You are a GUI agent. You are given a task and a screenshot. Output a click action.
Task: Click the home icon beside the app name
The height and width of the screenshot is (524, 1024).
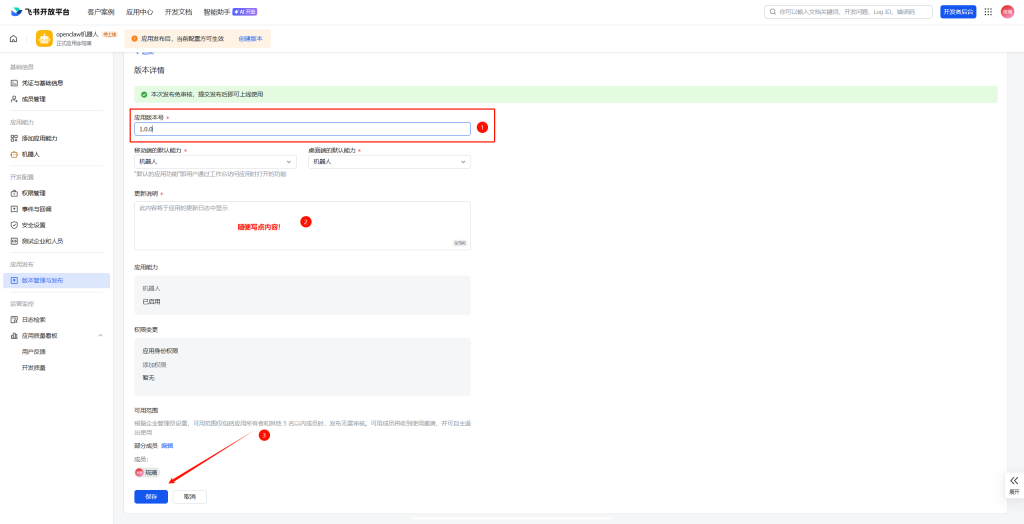tap(14, 38)
